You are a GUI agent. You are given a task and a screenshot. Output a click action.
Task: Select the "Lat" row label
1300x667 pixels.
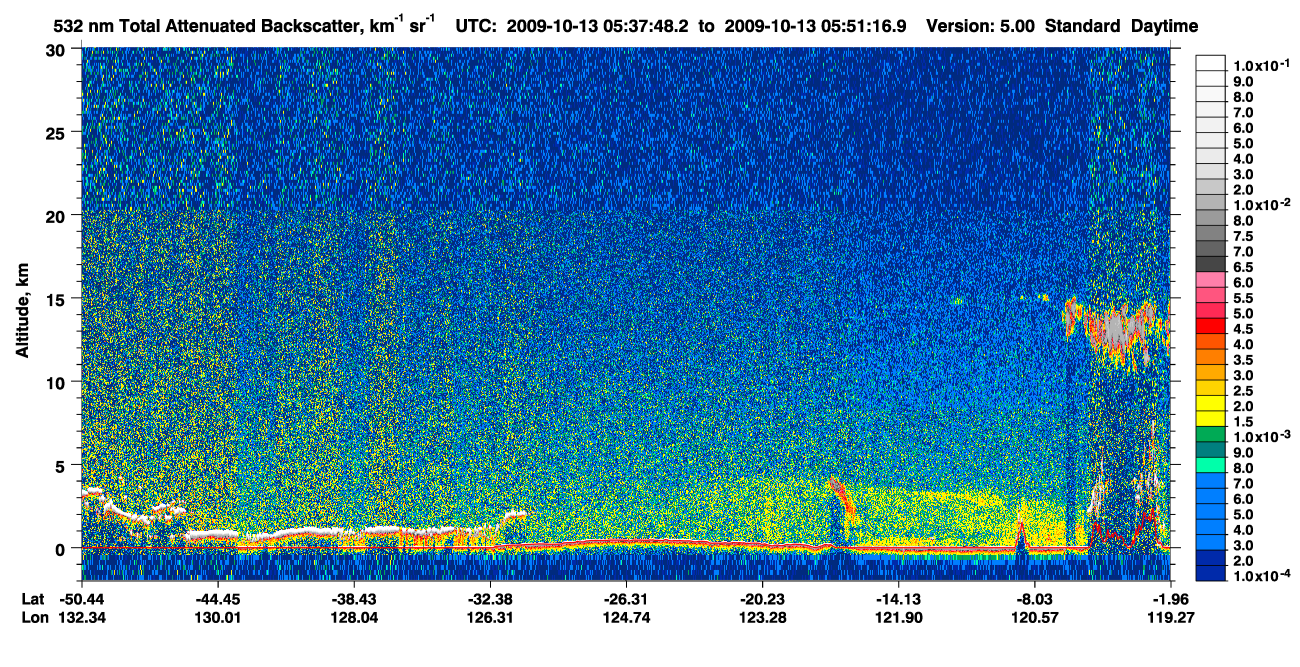(33, 599)
